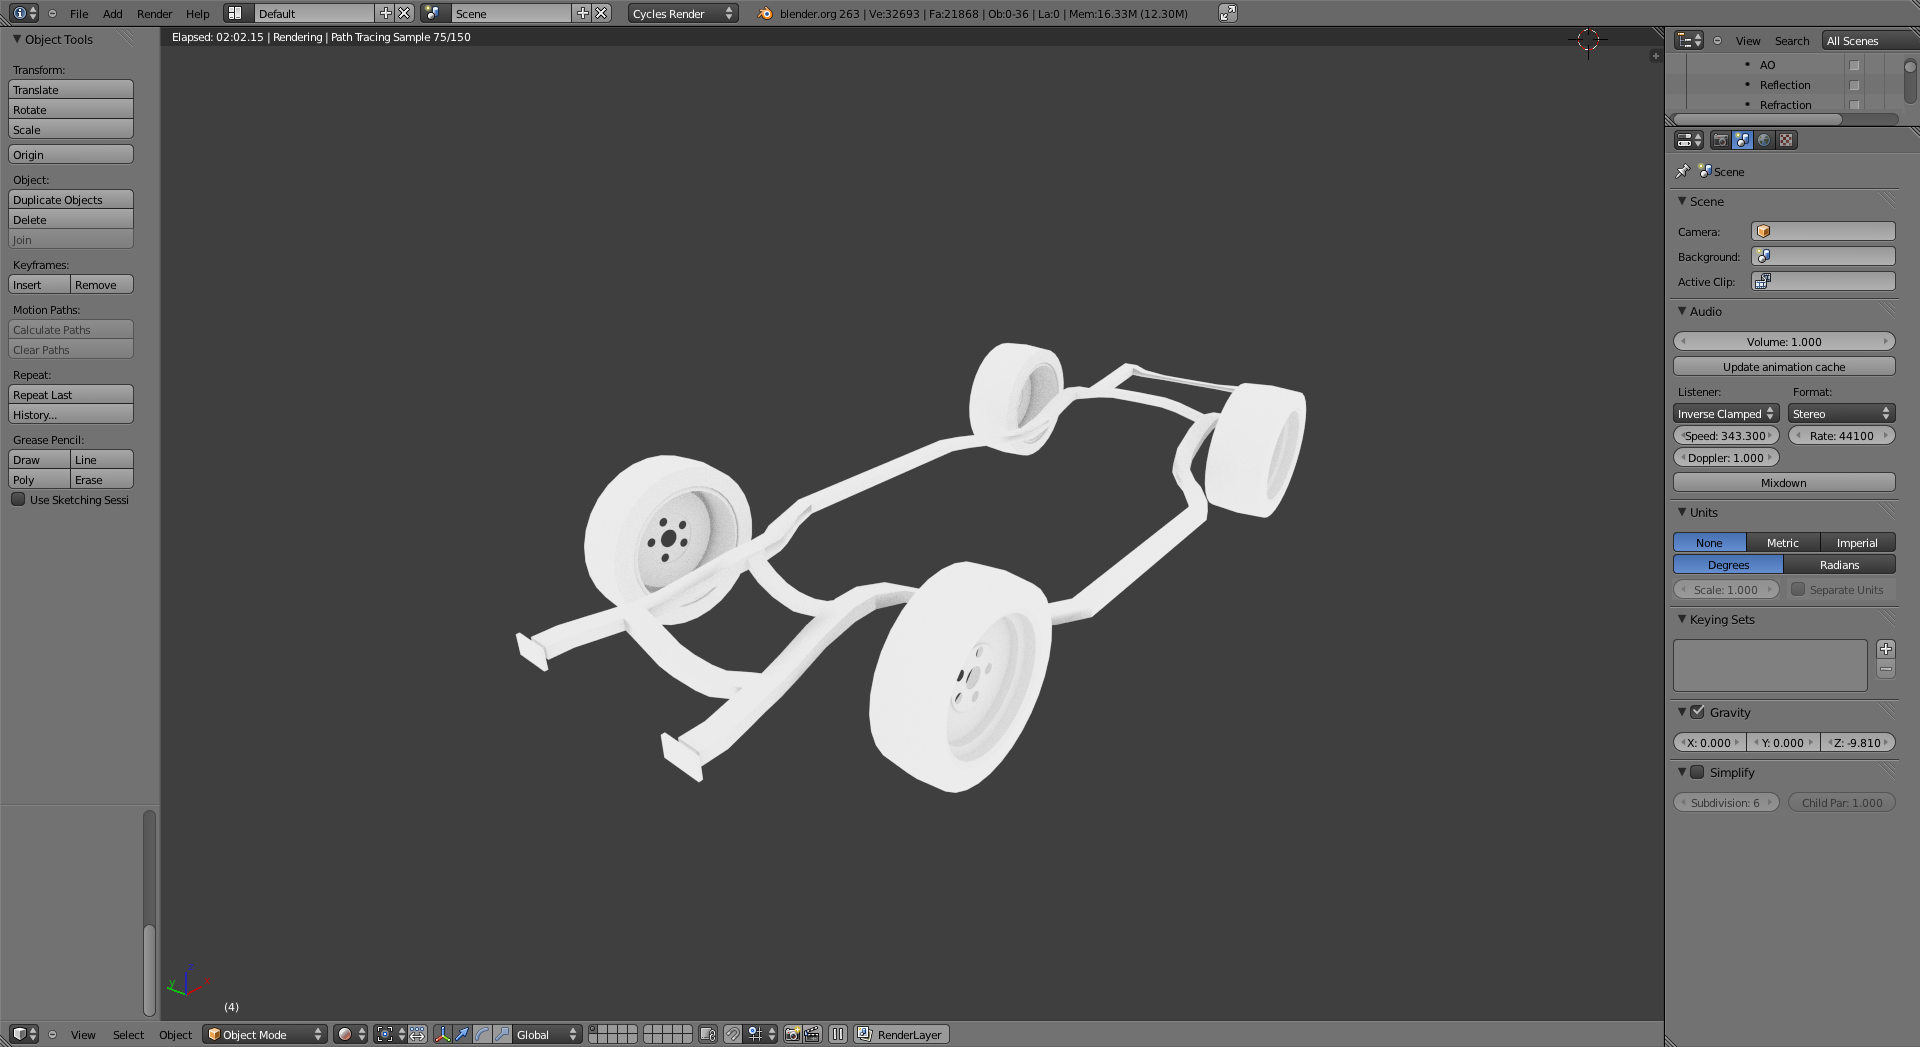
Task: Open the Inverse Clamped listener dropdown
Action: [1726, 413]
